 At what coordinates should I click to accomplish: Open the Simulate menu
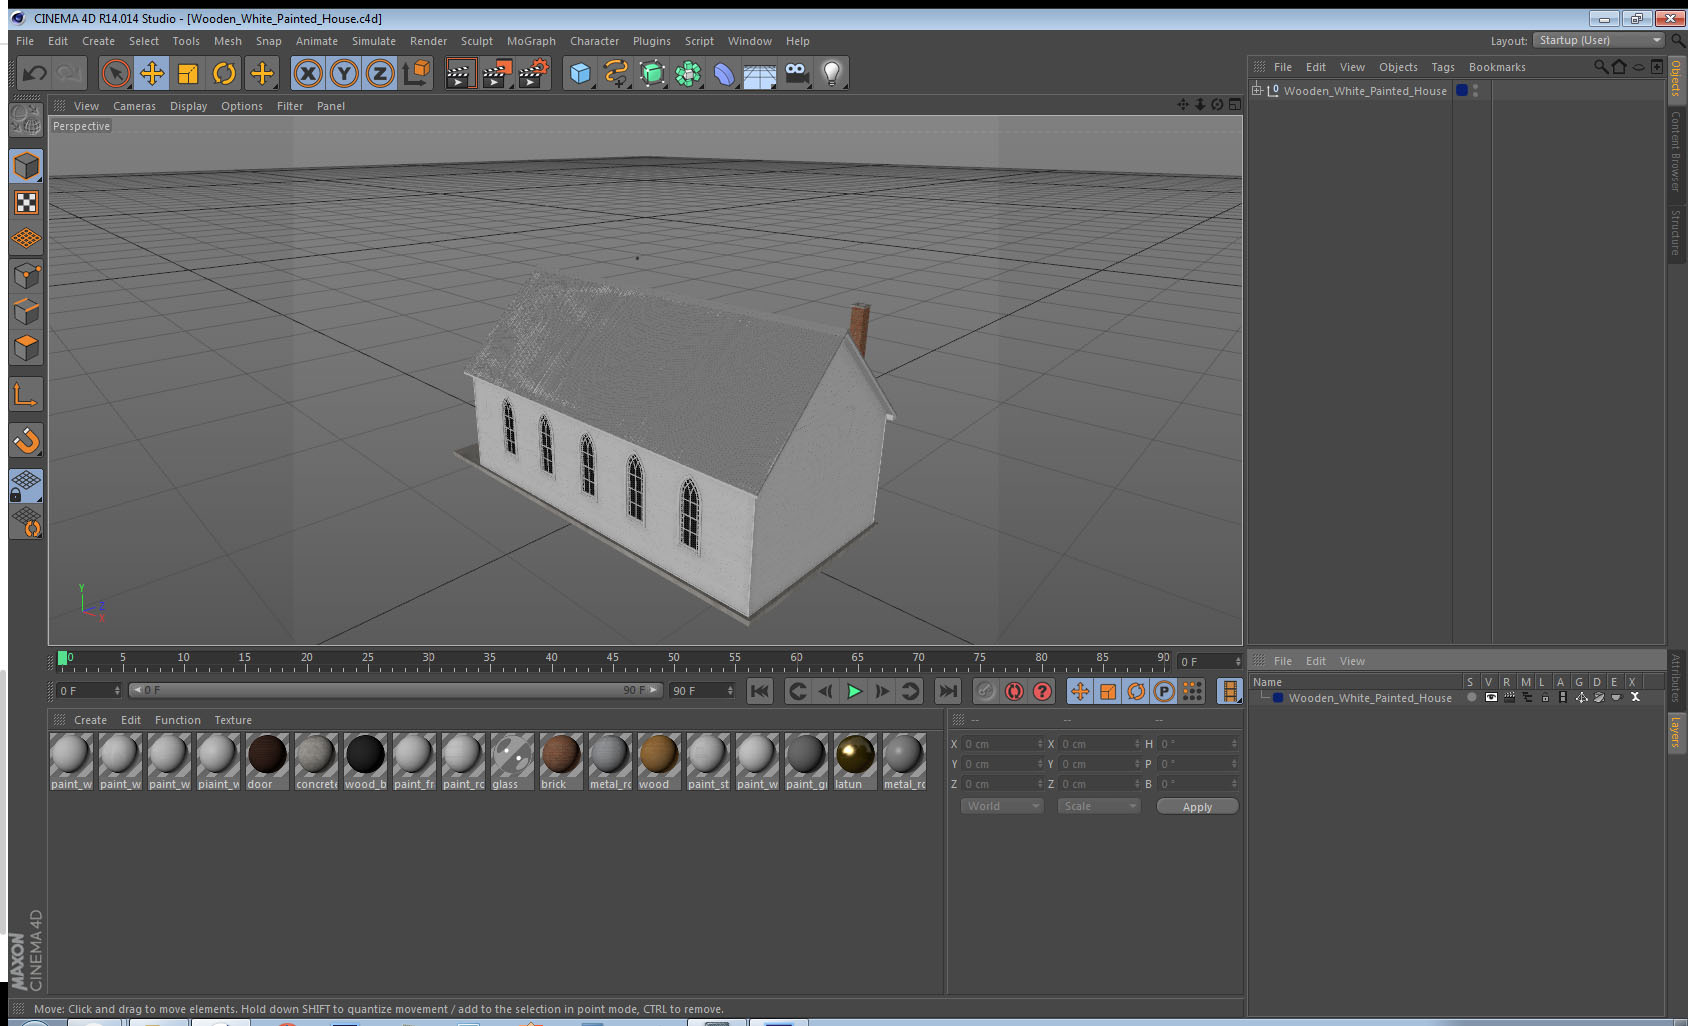point(373,41)
